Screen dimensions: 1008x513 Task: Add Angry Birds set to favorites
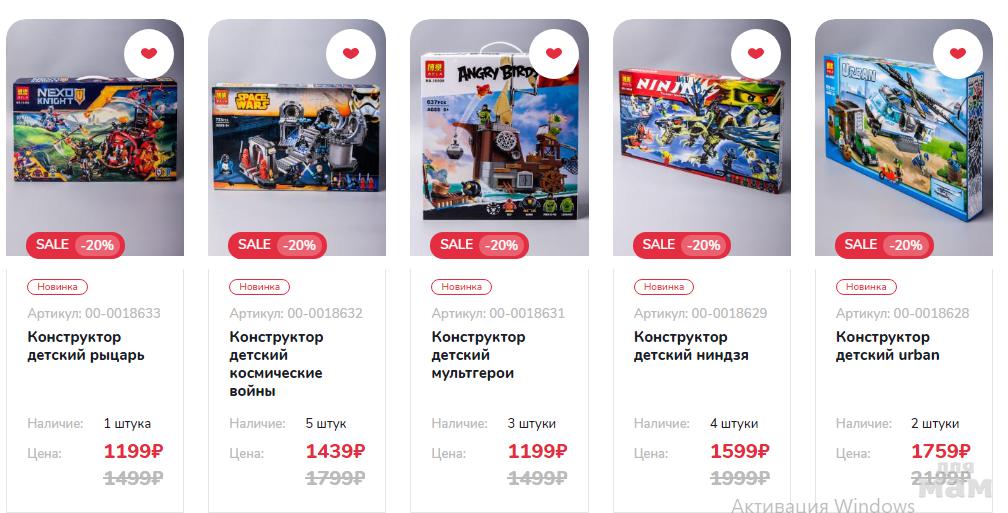[x=554, y=53]
